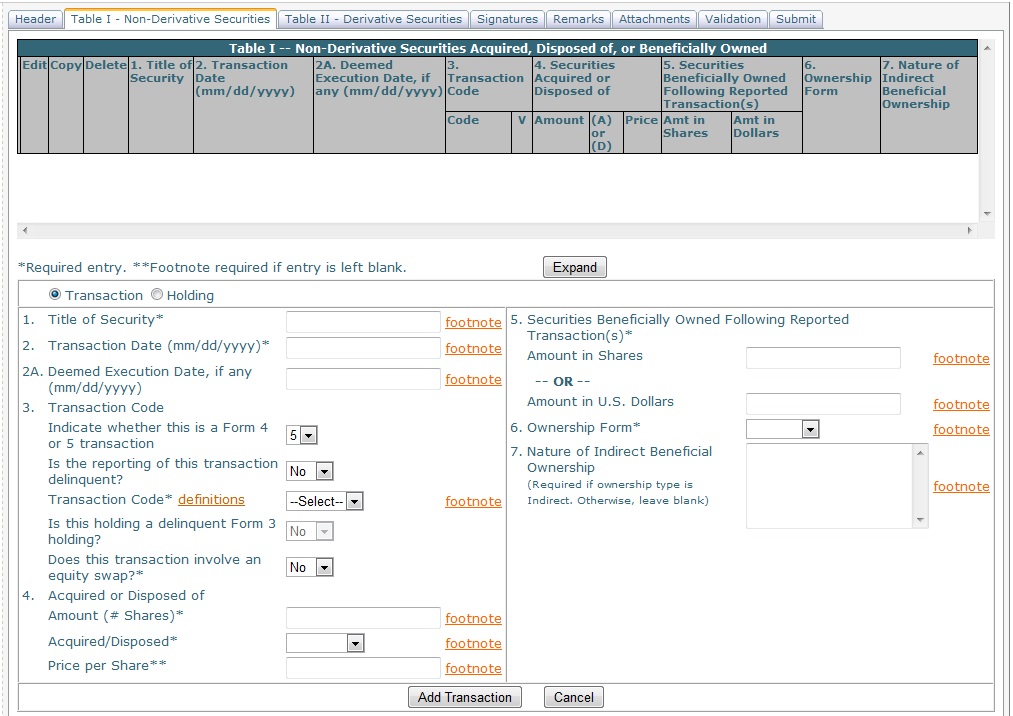Image resolution: width=1013 pixels, height=716 pixels.
Task: Open the delinquent transaction reporting dropdown
Action: 310,471
